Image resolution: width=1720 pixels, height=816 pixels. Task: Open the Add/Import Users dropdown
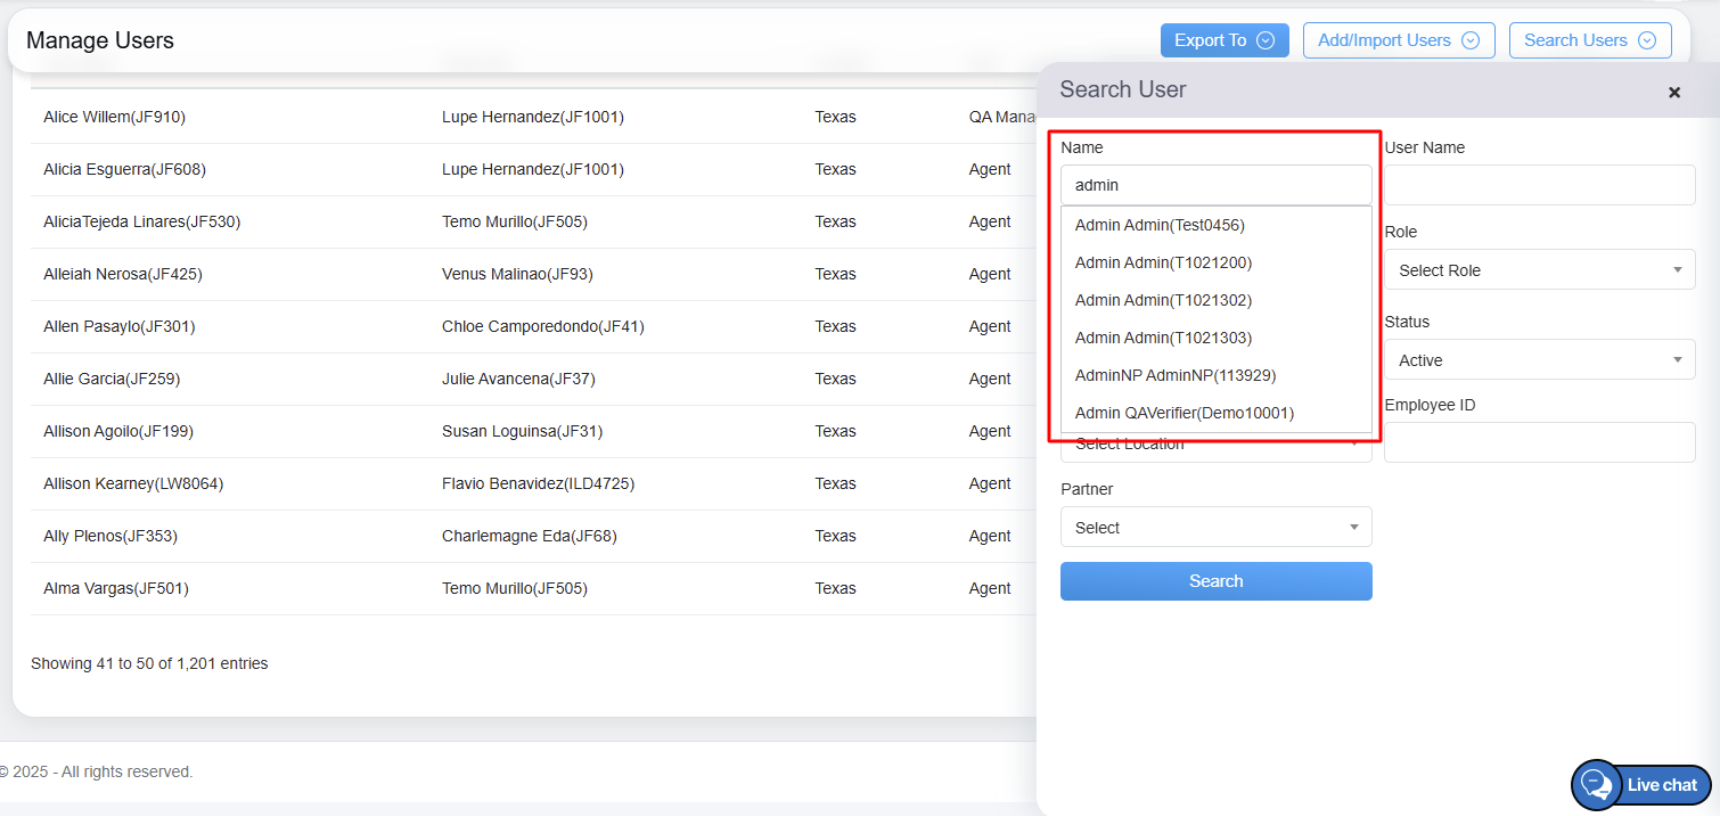click(1398, 40)
